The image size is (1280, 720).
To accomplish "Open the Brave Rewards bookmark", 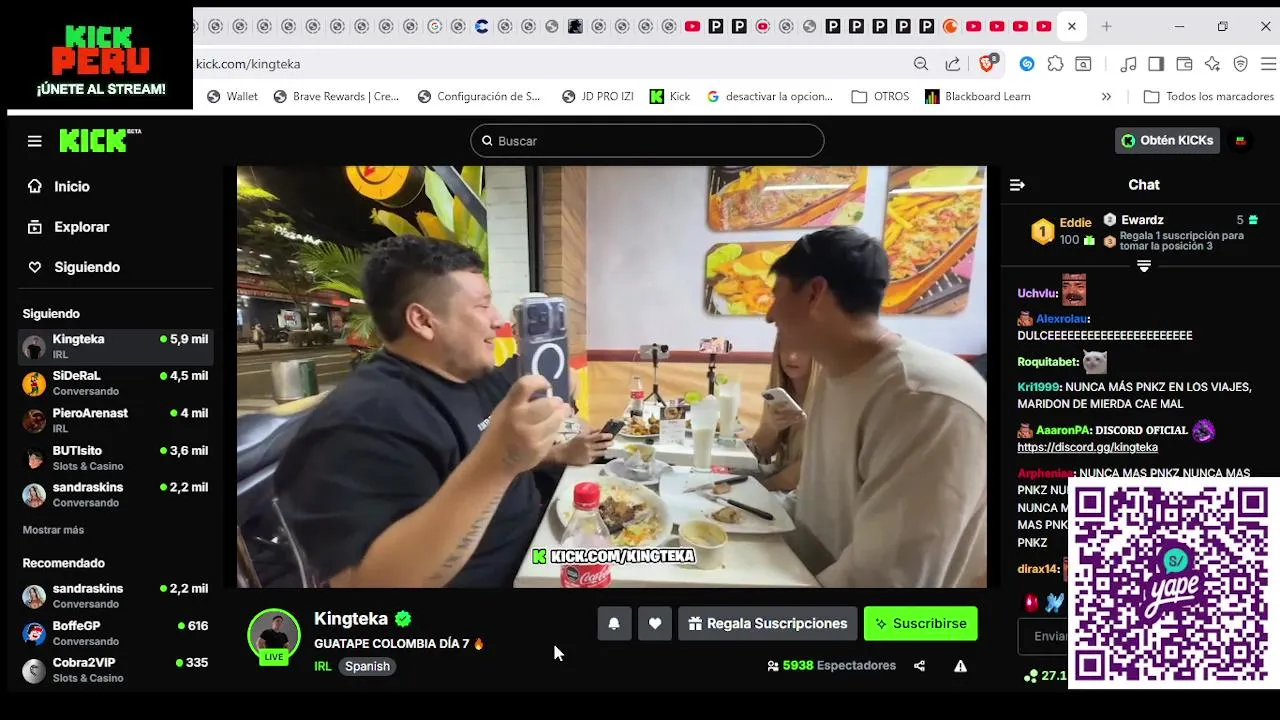I will (x=336, y=97).
